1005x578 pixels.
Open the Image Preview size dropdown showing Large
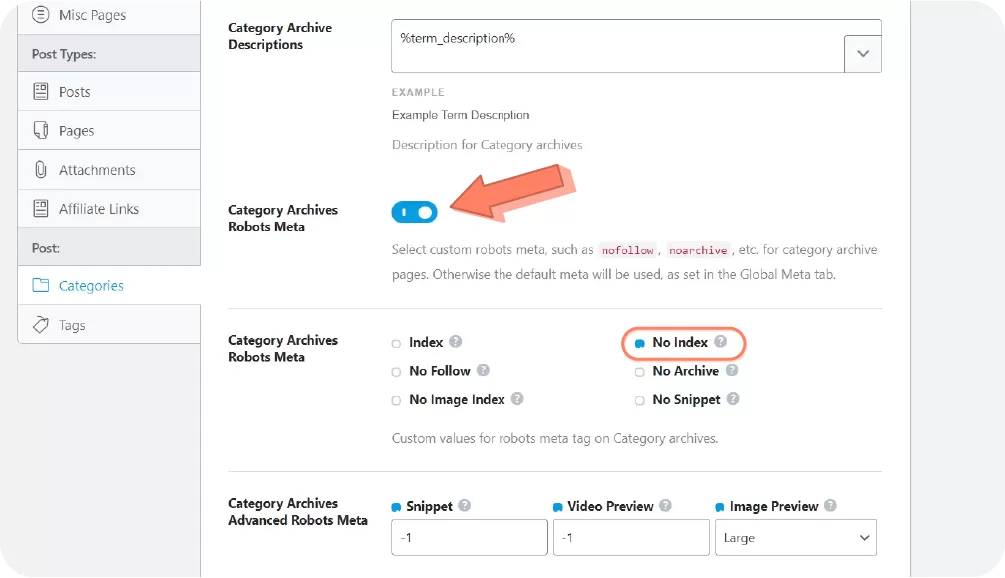click(794, 537)
